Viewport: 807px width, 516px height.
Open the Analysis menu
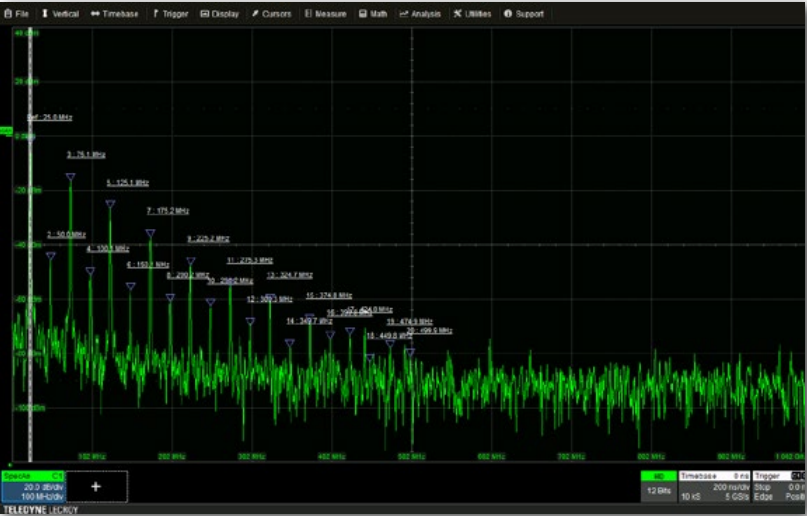(420, 14)
